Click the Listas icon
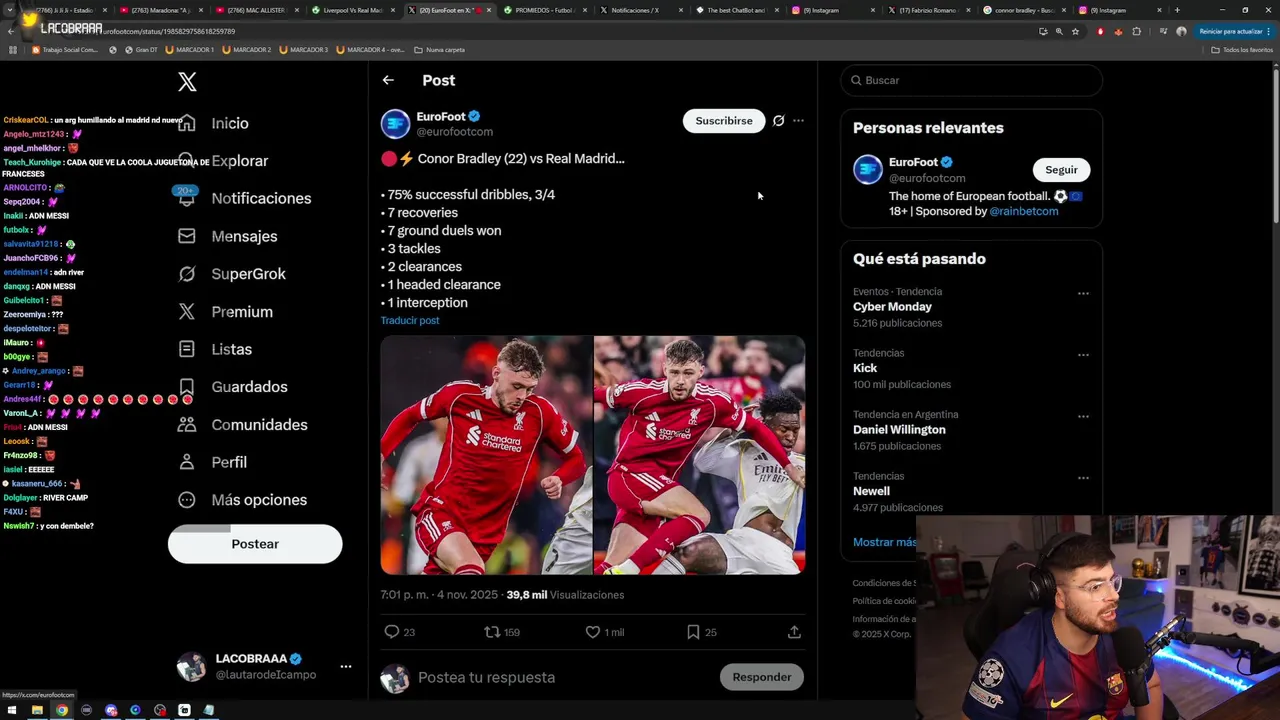This screenshot has width=1280, height=720. point(187,349)
